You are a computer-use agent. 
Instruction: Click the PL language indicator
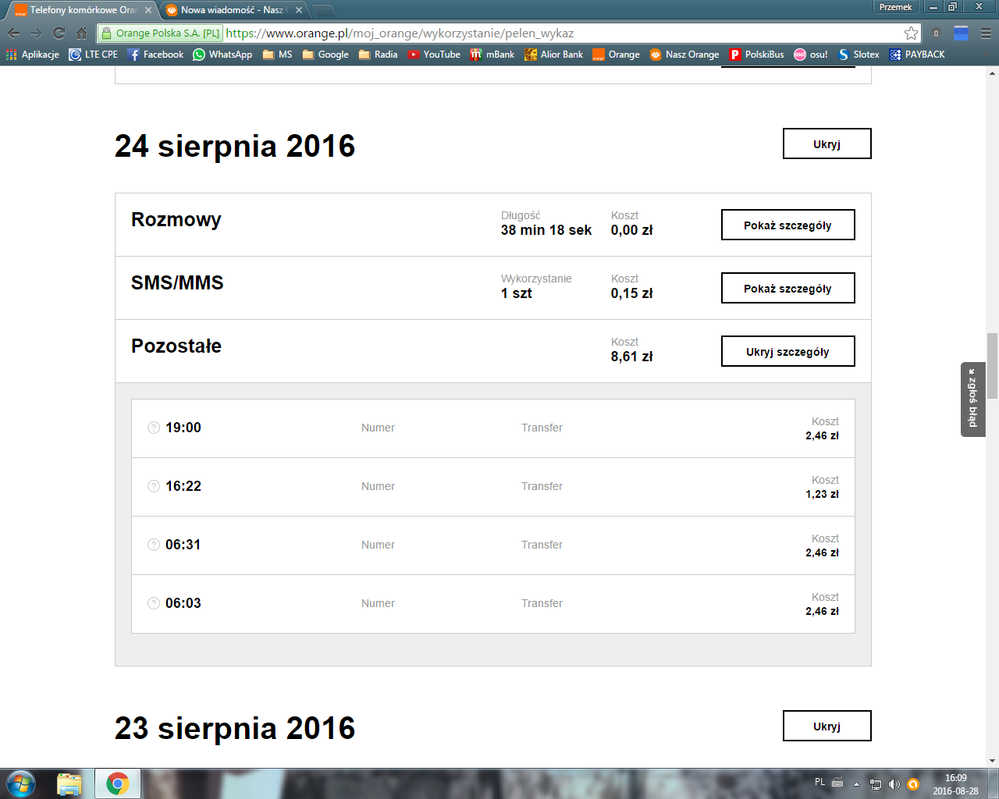819,782
